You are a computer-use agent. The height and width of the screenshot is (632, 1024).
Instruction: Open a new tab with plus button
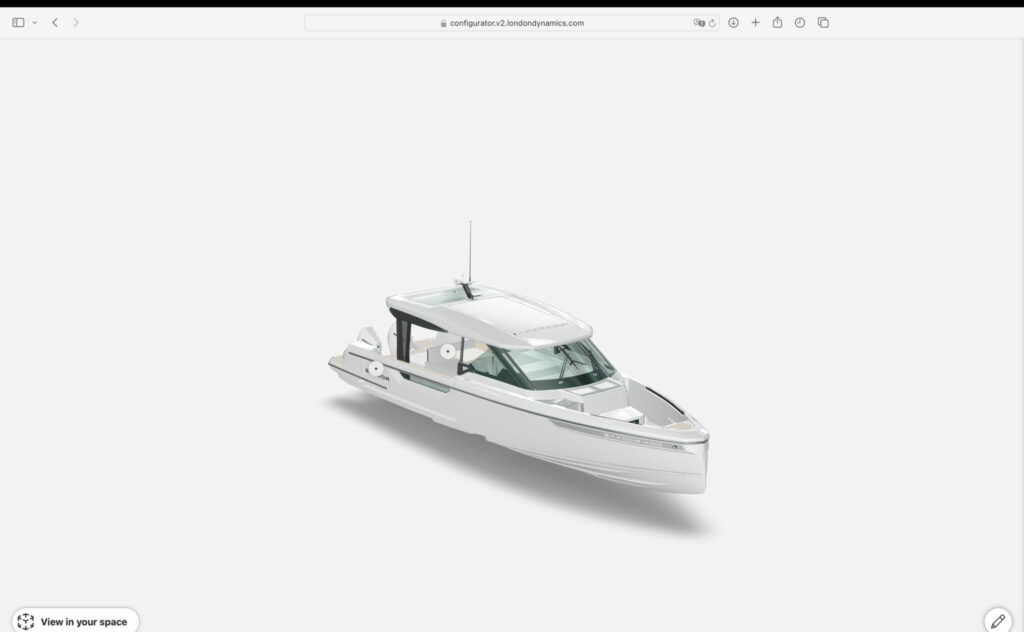(x=755, y=22)
